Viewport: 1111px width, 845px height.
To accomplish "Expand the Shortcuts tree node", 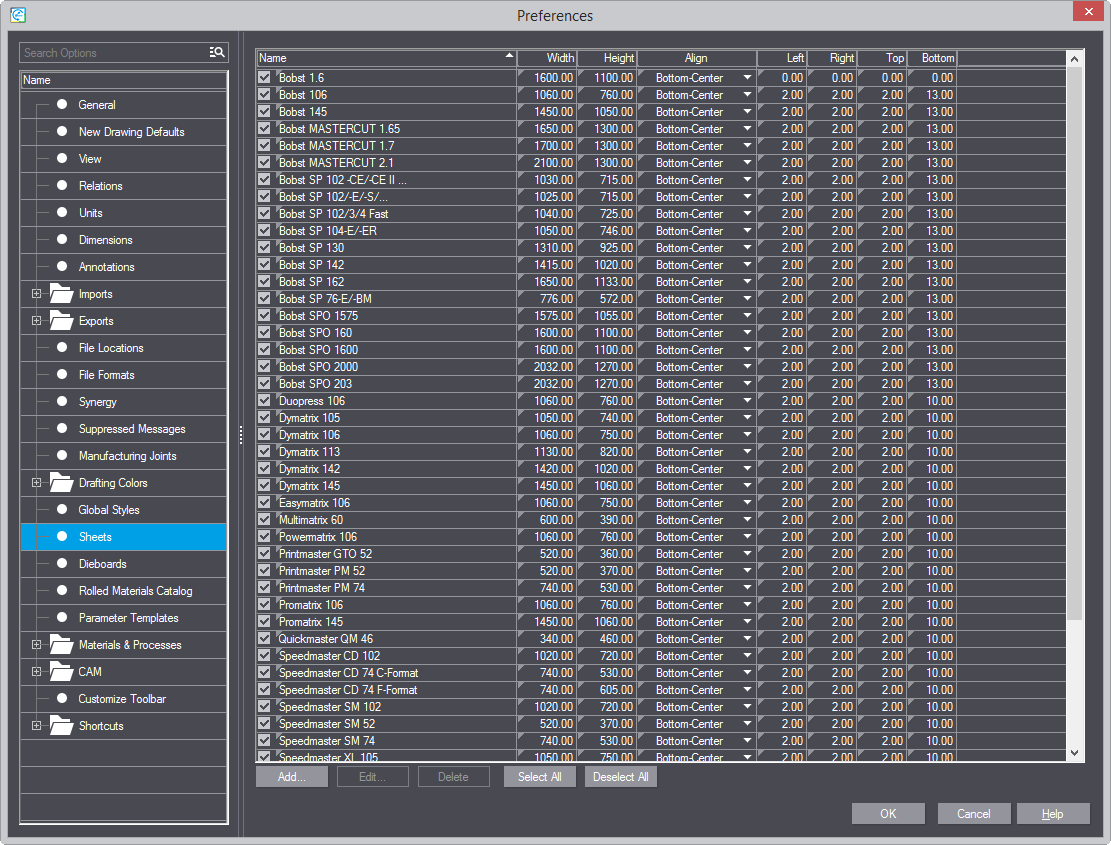I will click(36, 726).
